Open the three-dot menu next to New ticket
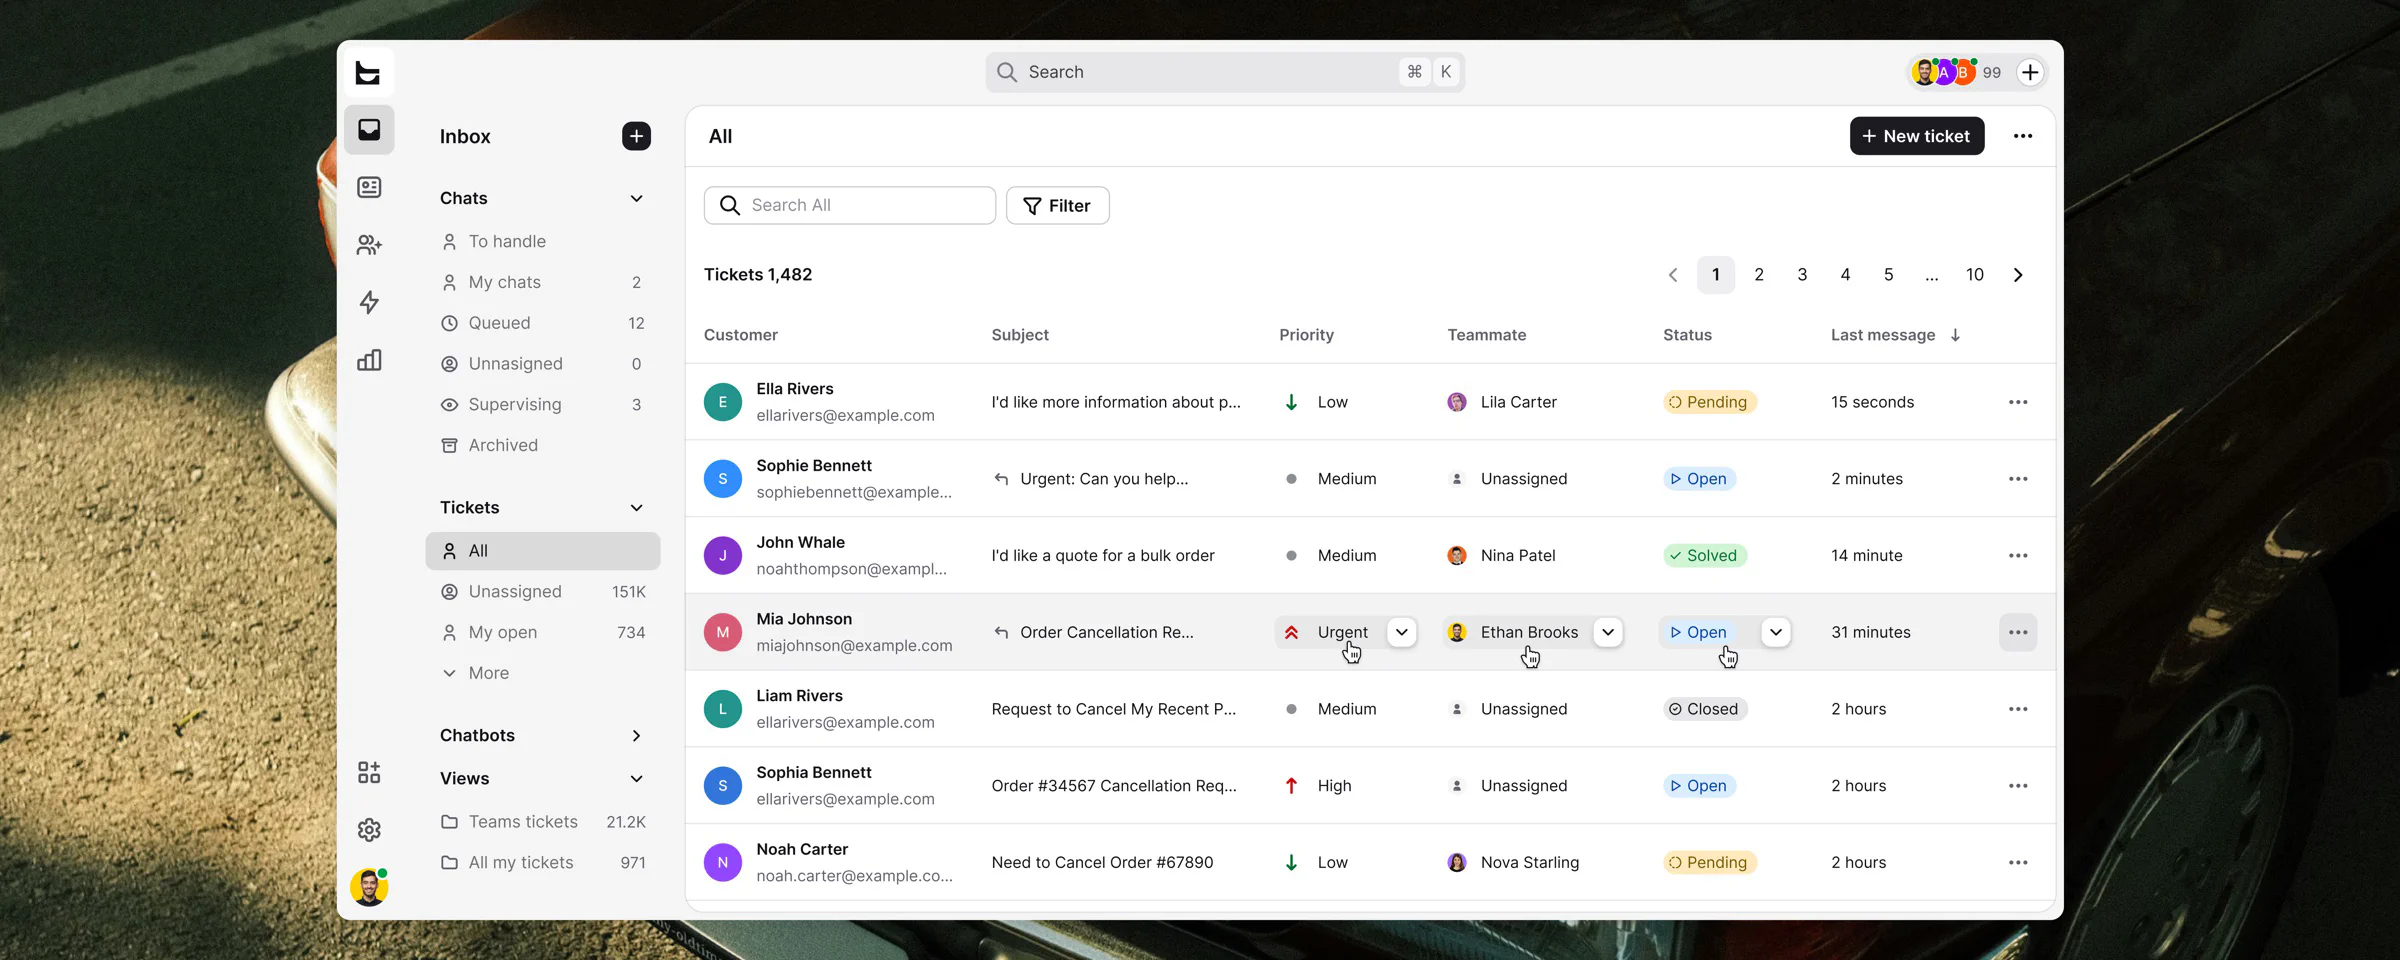The height and width of the screenshot is (960, 2400). pyautogui.click(x=2023, y=136)
